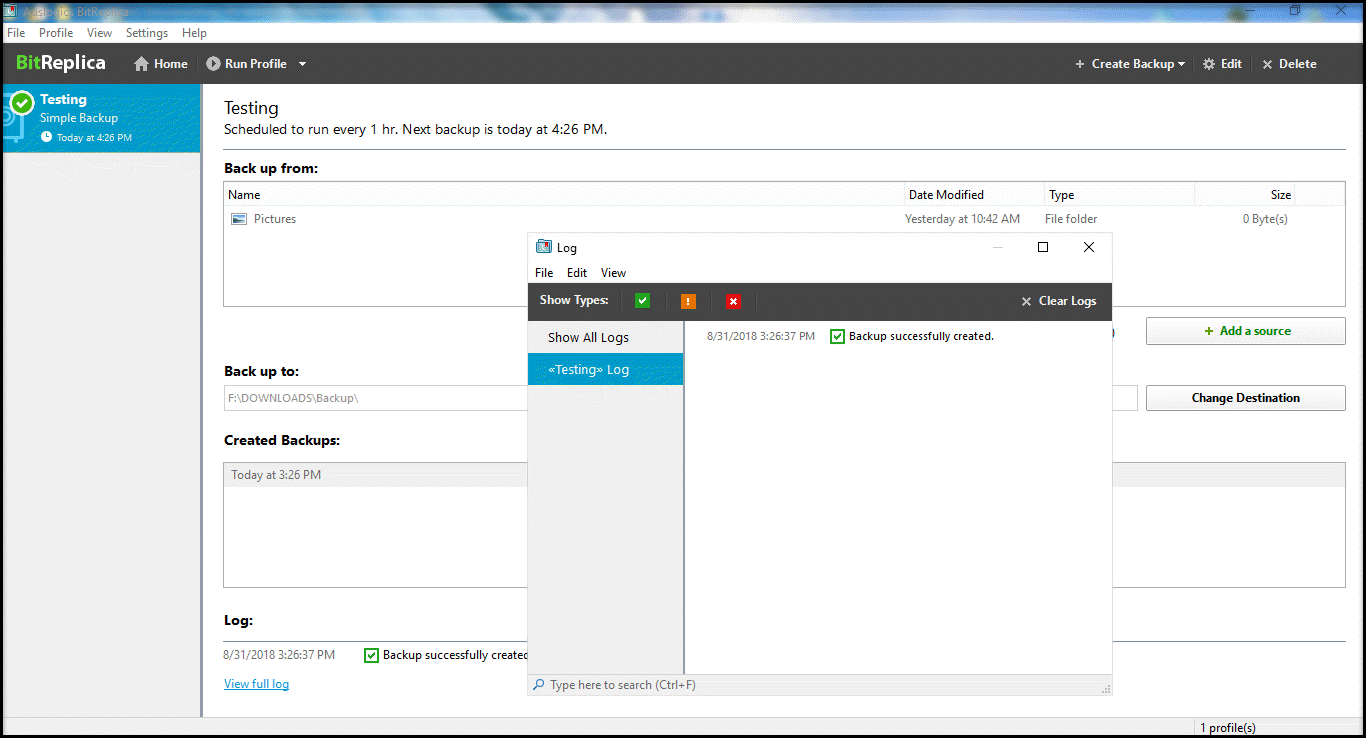The height and width of the screenshot is (738, 1366).
Task: Click the main window log entry green check icon
Action: pyautogui.click(x=371, y=655)
